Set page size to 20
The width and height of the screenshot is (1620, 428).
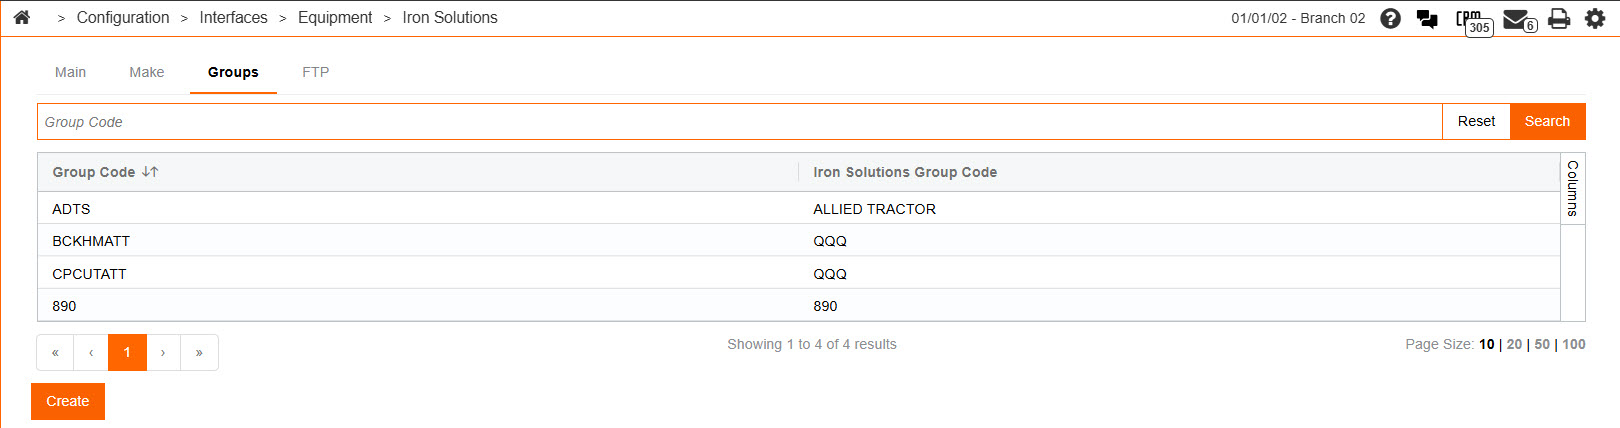click(1514, 344)
